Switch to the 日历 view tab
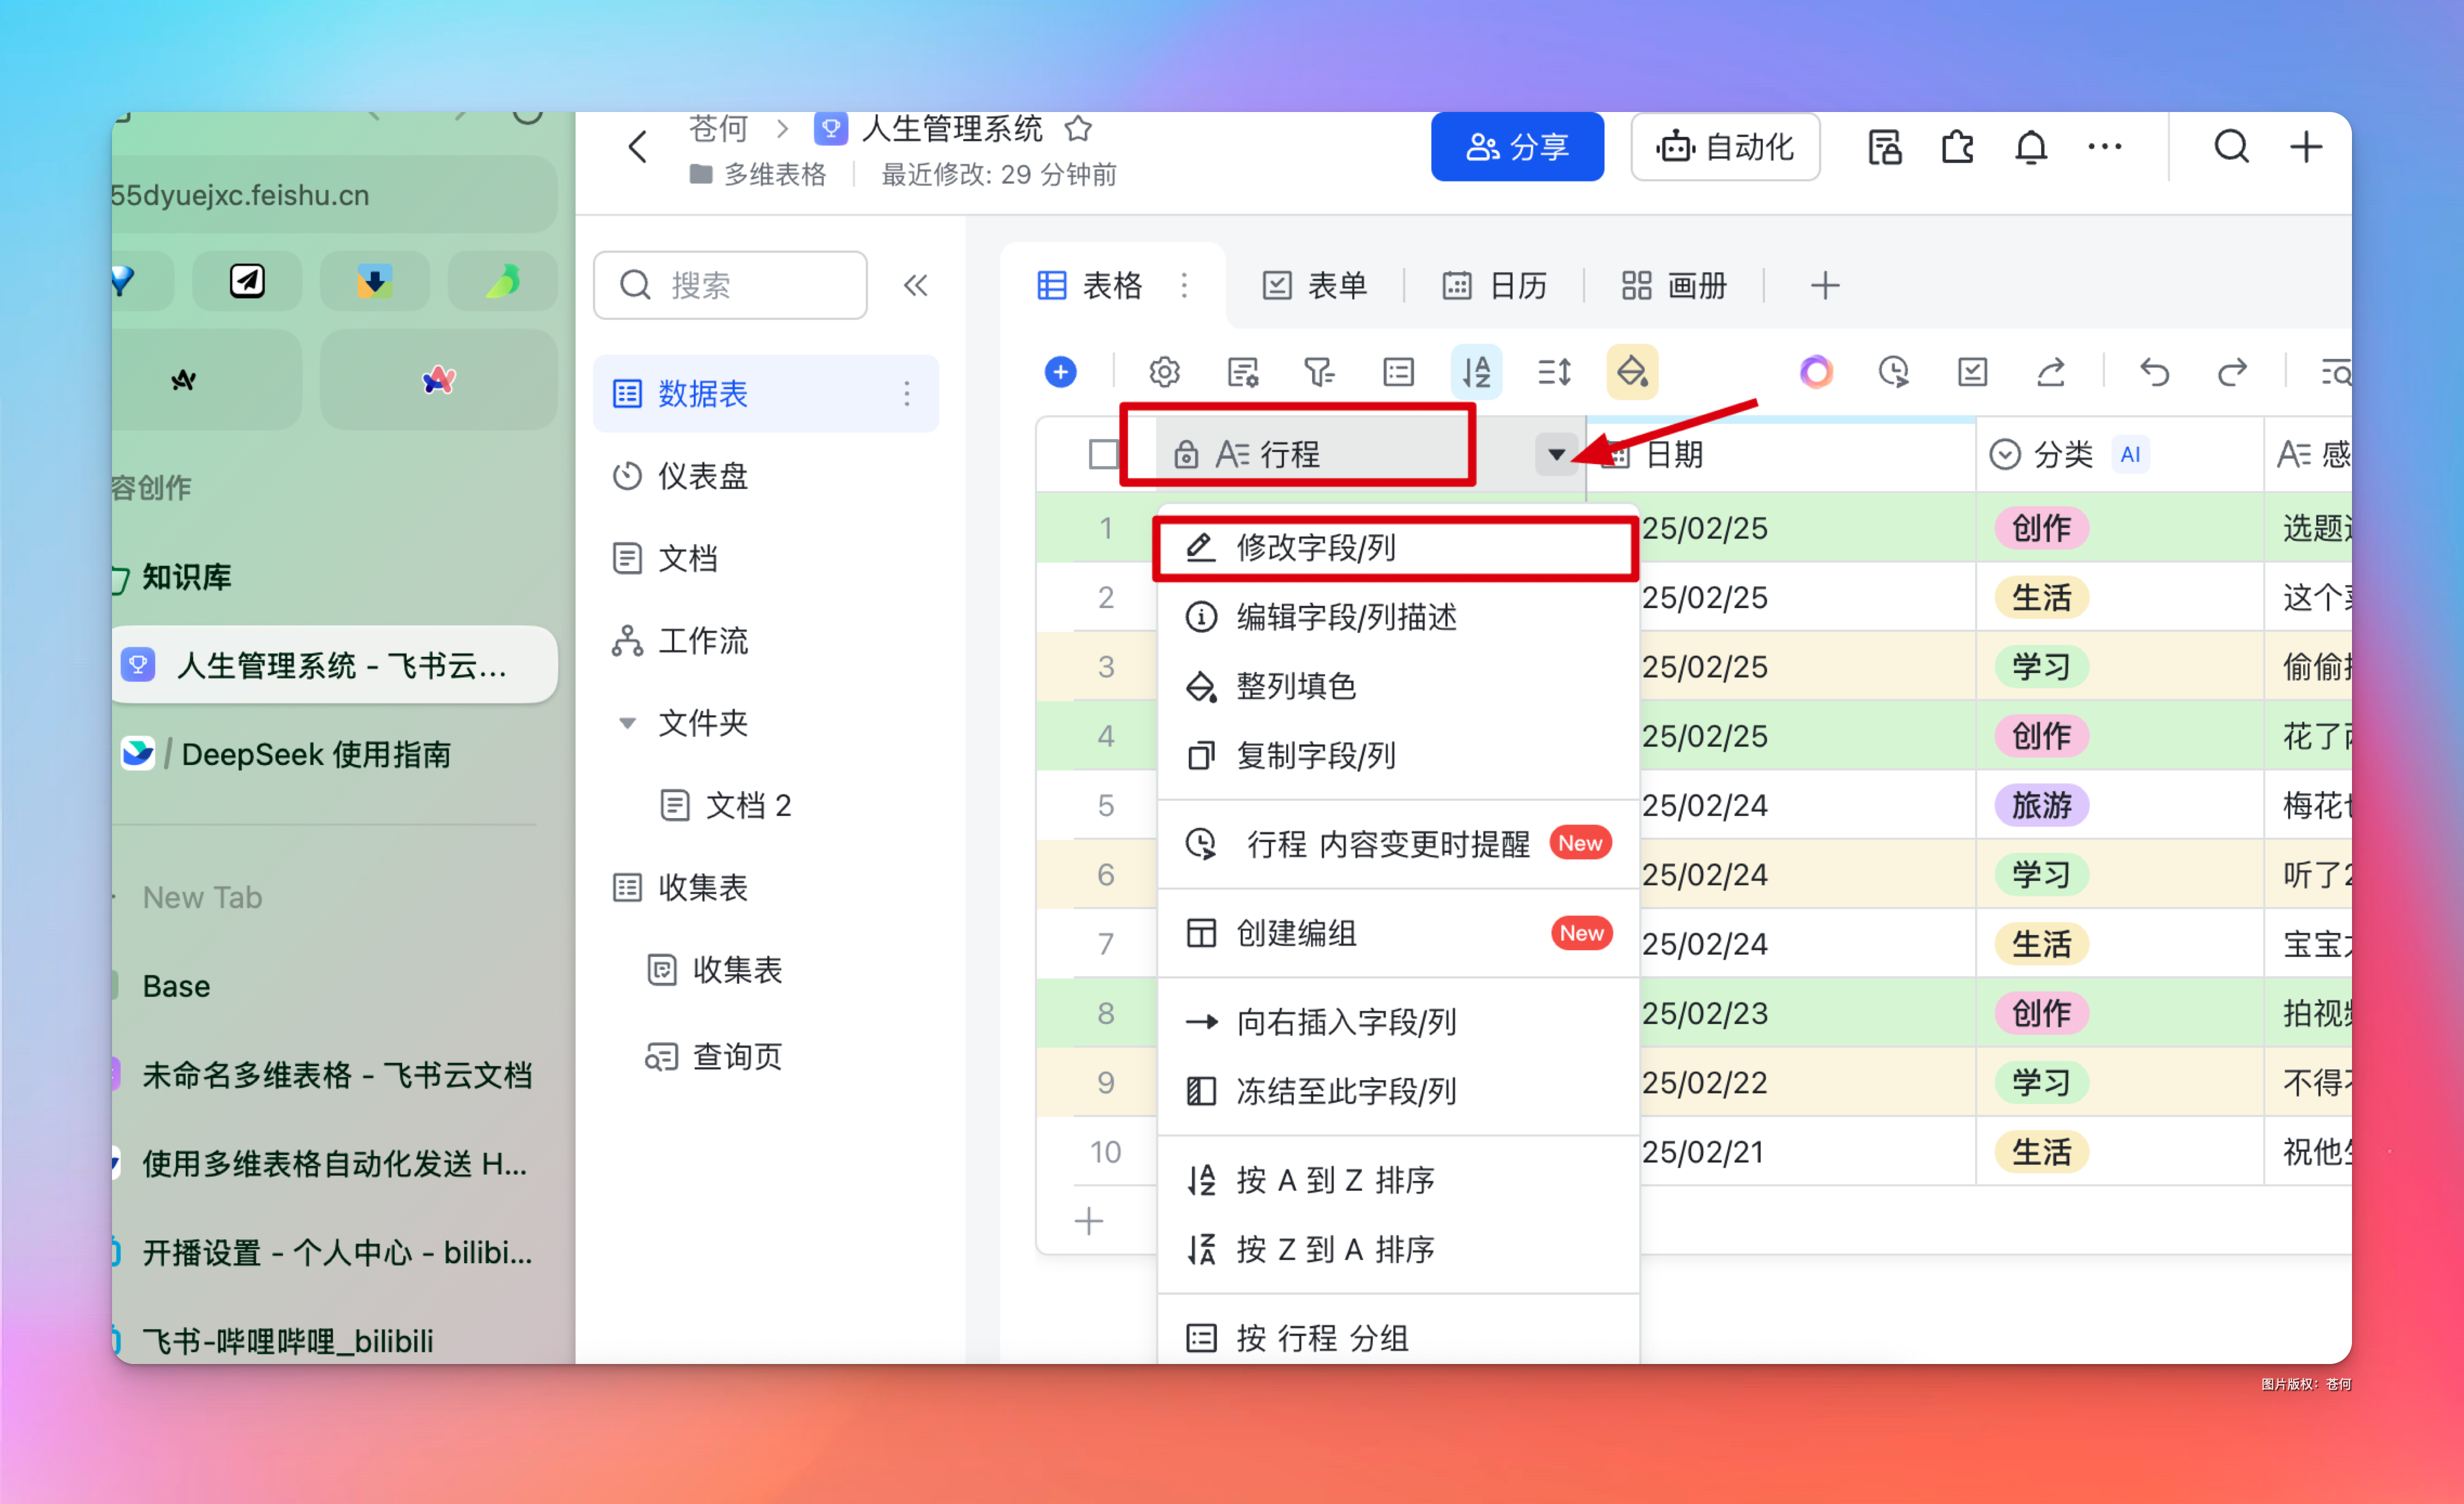 (x=1495, y=286)
